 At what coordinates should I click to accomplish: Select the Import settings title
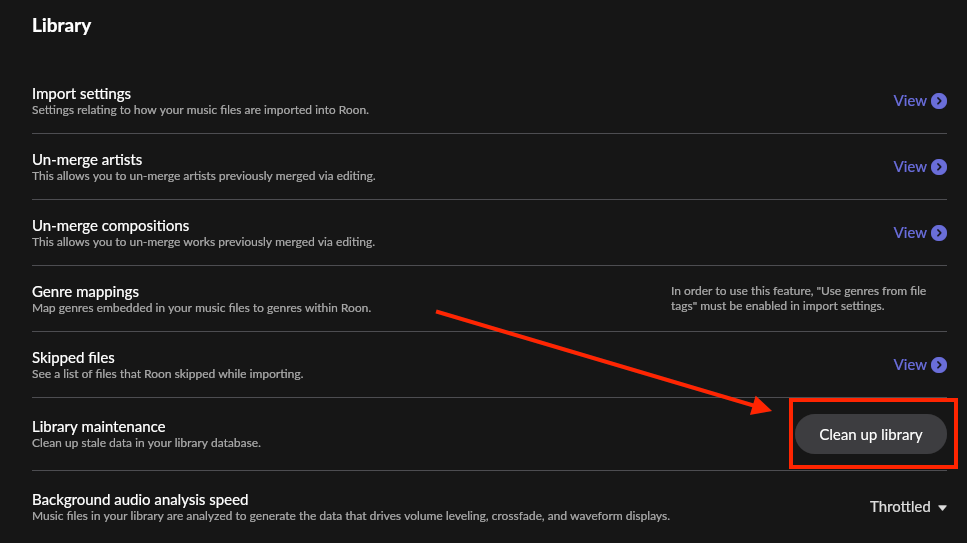[x=81, y=94]
